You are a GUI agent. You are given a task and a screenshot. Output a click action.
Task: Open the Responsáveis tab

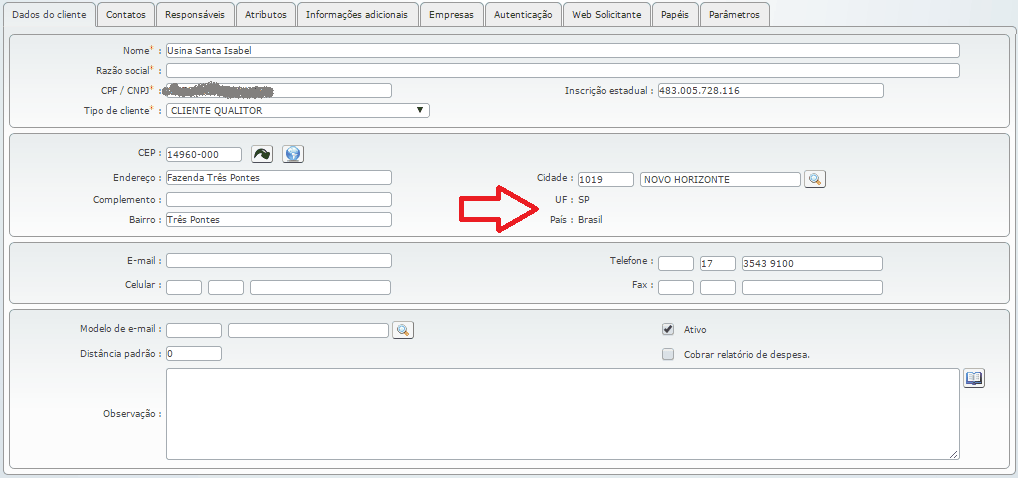pos(196,15)
